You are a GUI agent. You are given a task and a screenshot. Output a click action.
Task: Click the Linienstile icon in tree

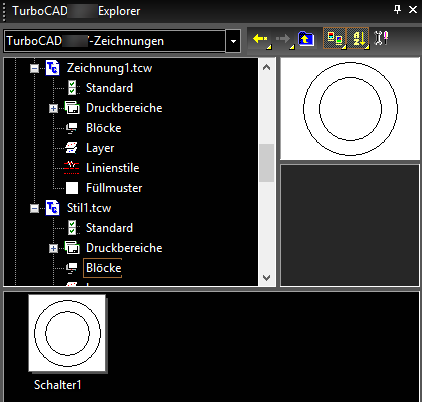[x=71, y=168]
